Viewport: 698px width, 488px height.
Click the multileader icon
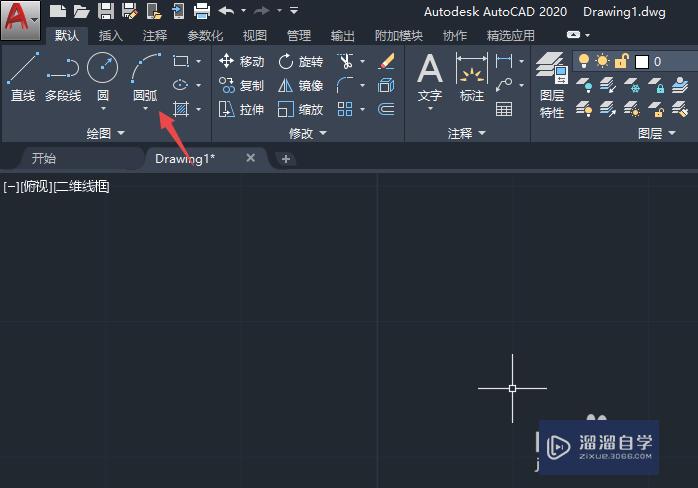click(504, 85)
